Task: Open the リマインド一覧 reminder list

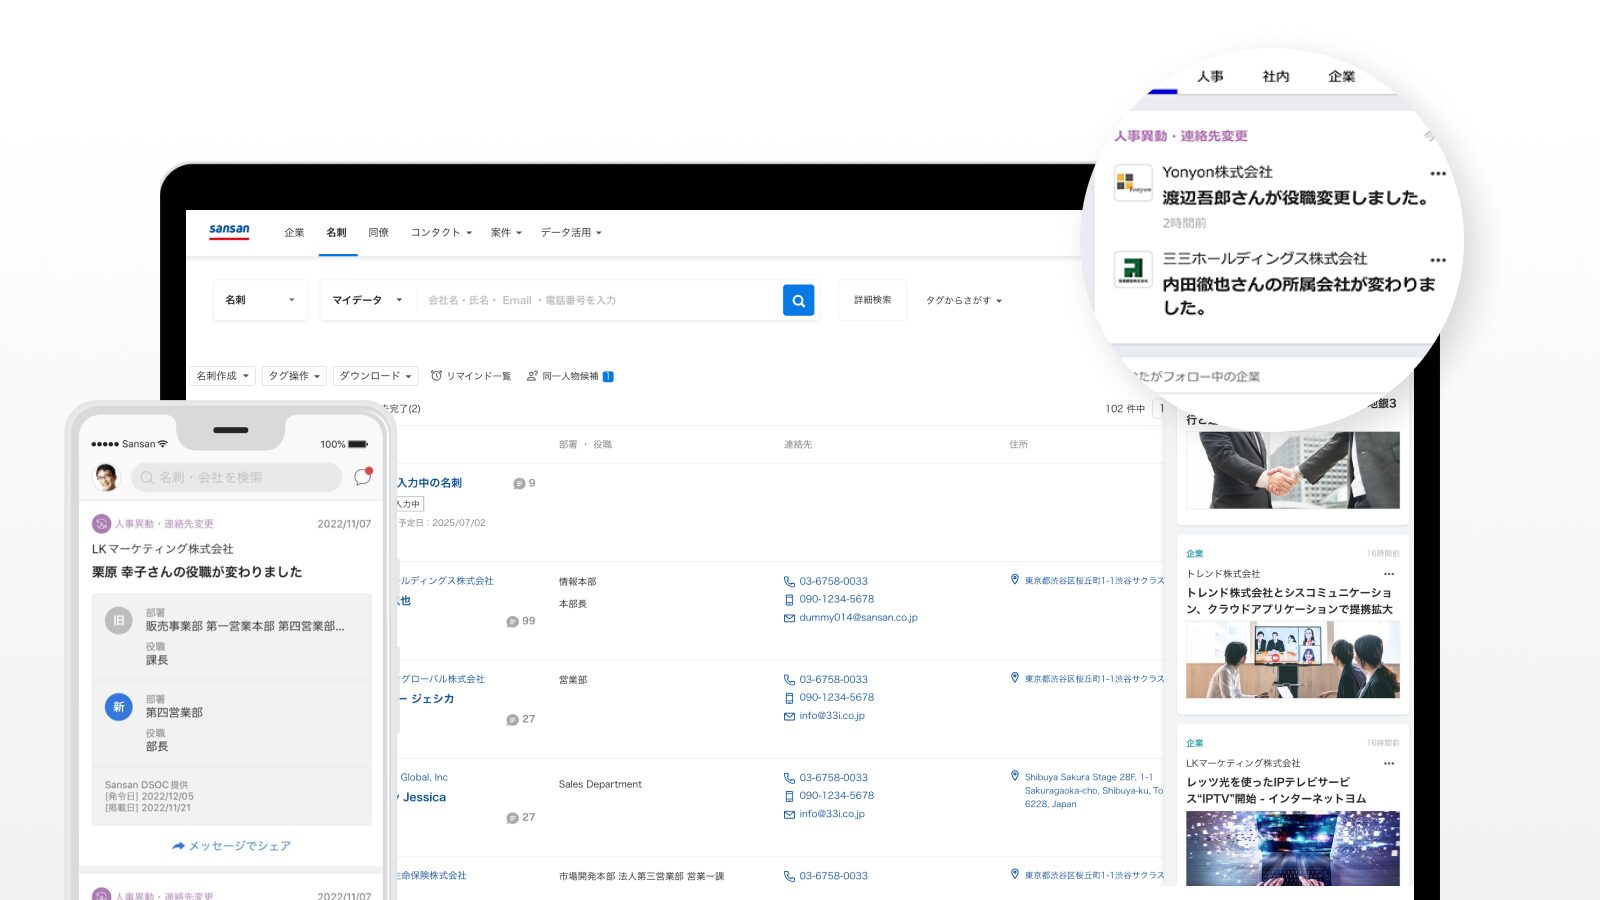Action: [471, 376]
